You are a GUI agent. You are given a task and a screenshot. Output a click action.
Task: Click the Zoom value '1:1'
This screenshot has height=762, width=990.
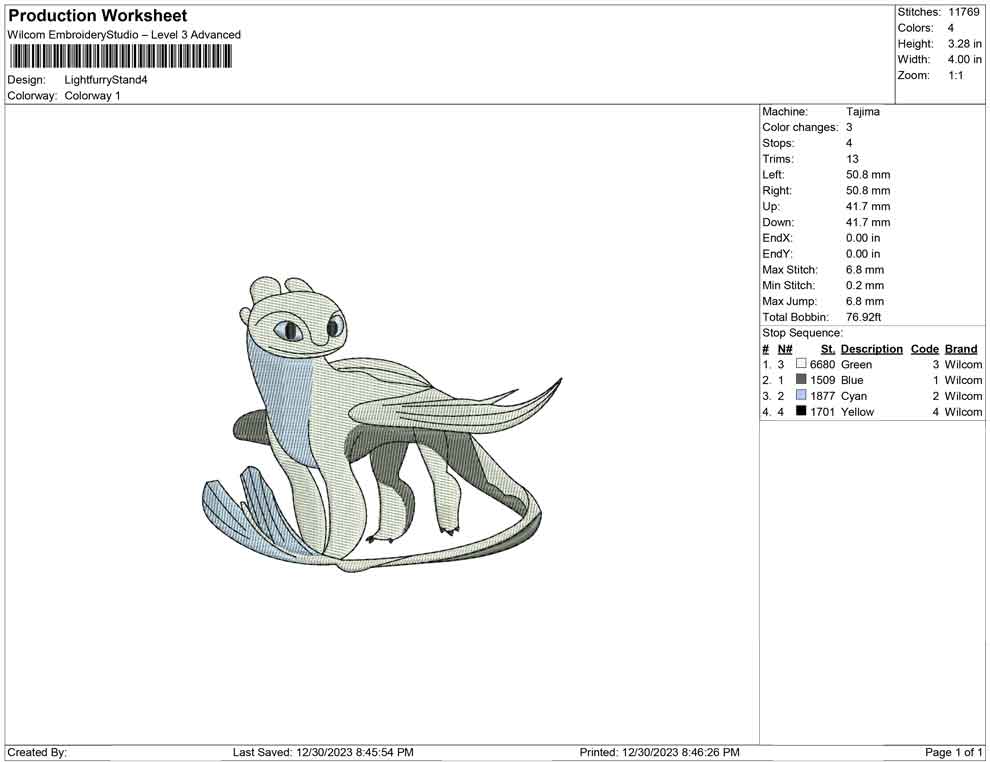pyautogui.click(x=956, y=75)
